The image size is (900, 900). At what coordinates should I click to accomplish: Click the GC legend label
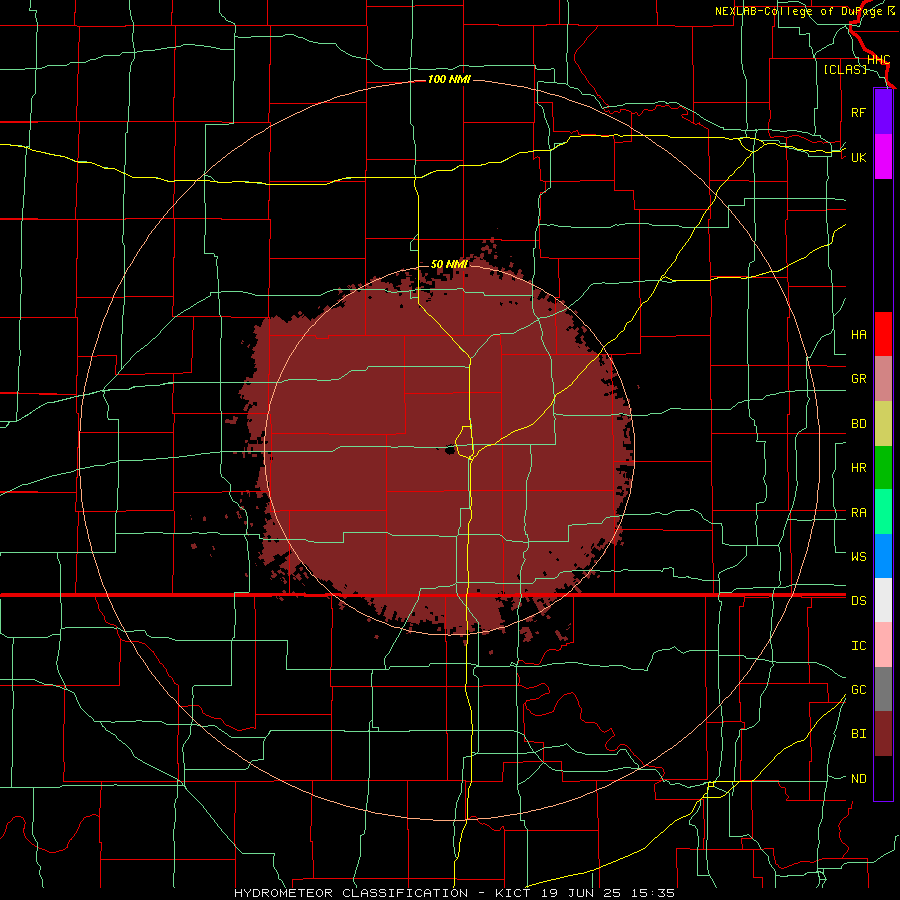point(858,690)
